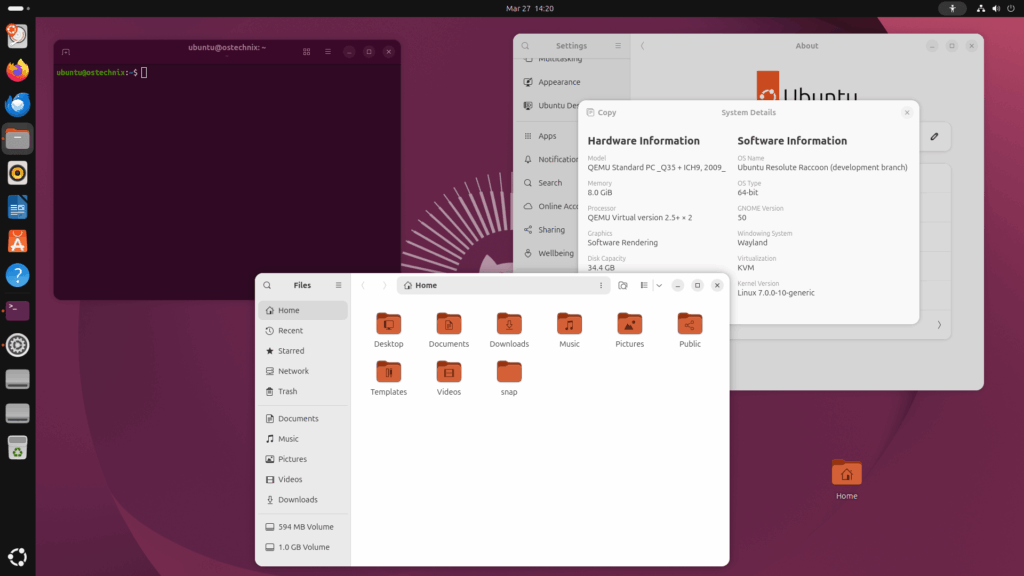This screenshot has height=576, width=1024.
Task: Click the edit pencil in the About panel
Action: tap(935, 136)
